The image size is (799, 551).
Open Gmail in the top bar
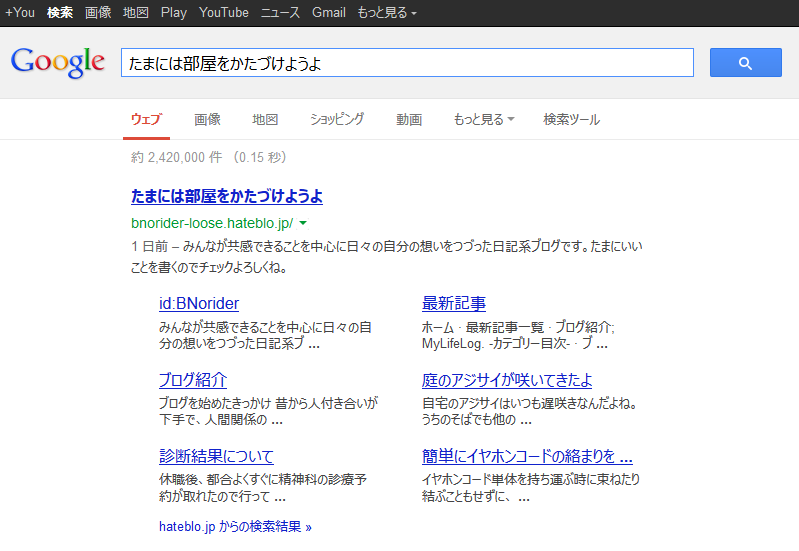[329, 12]
